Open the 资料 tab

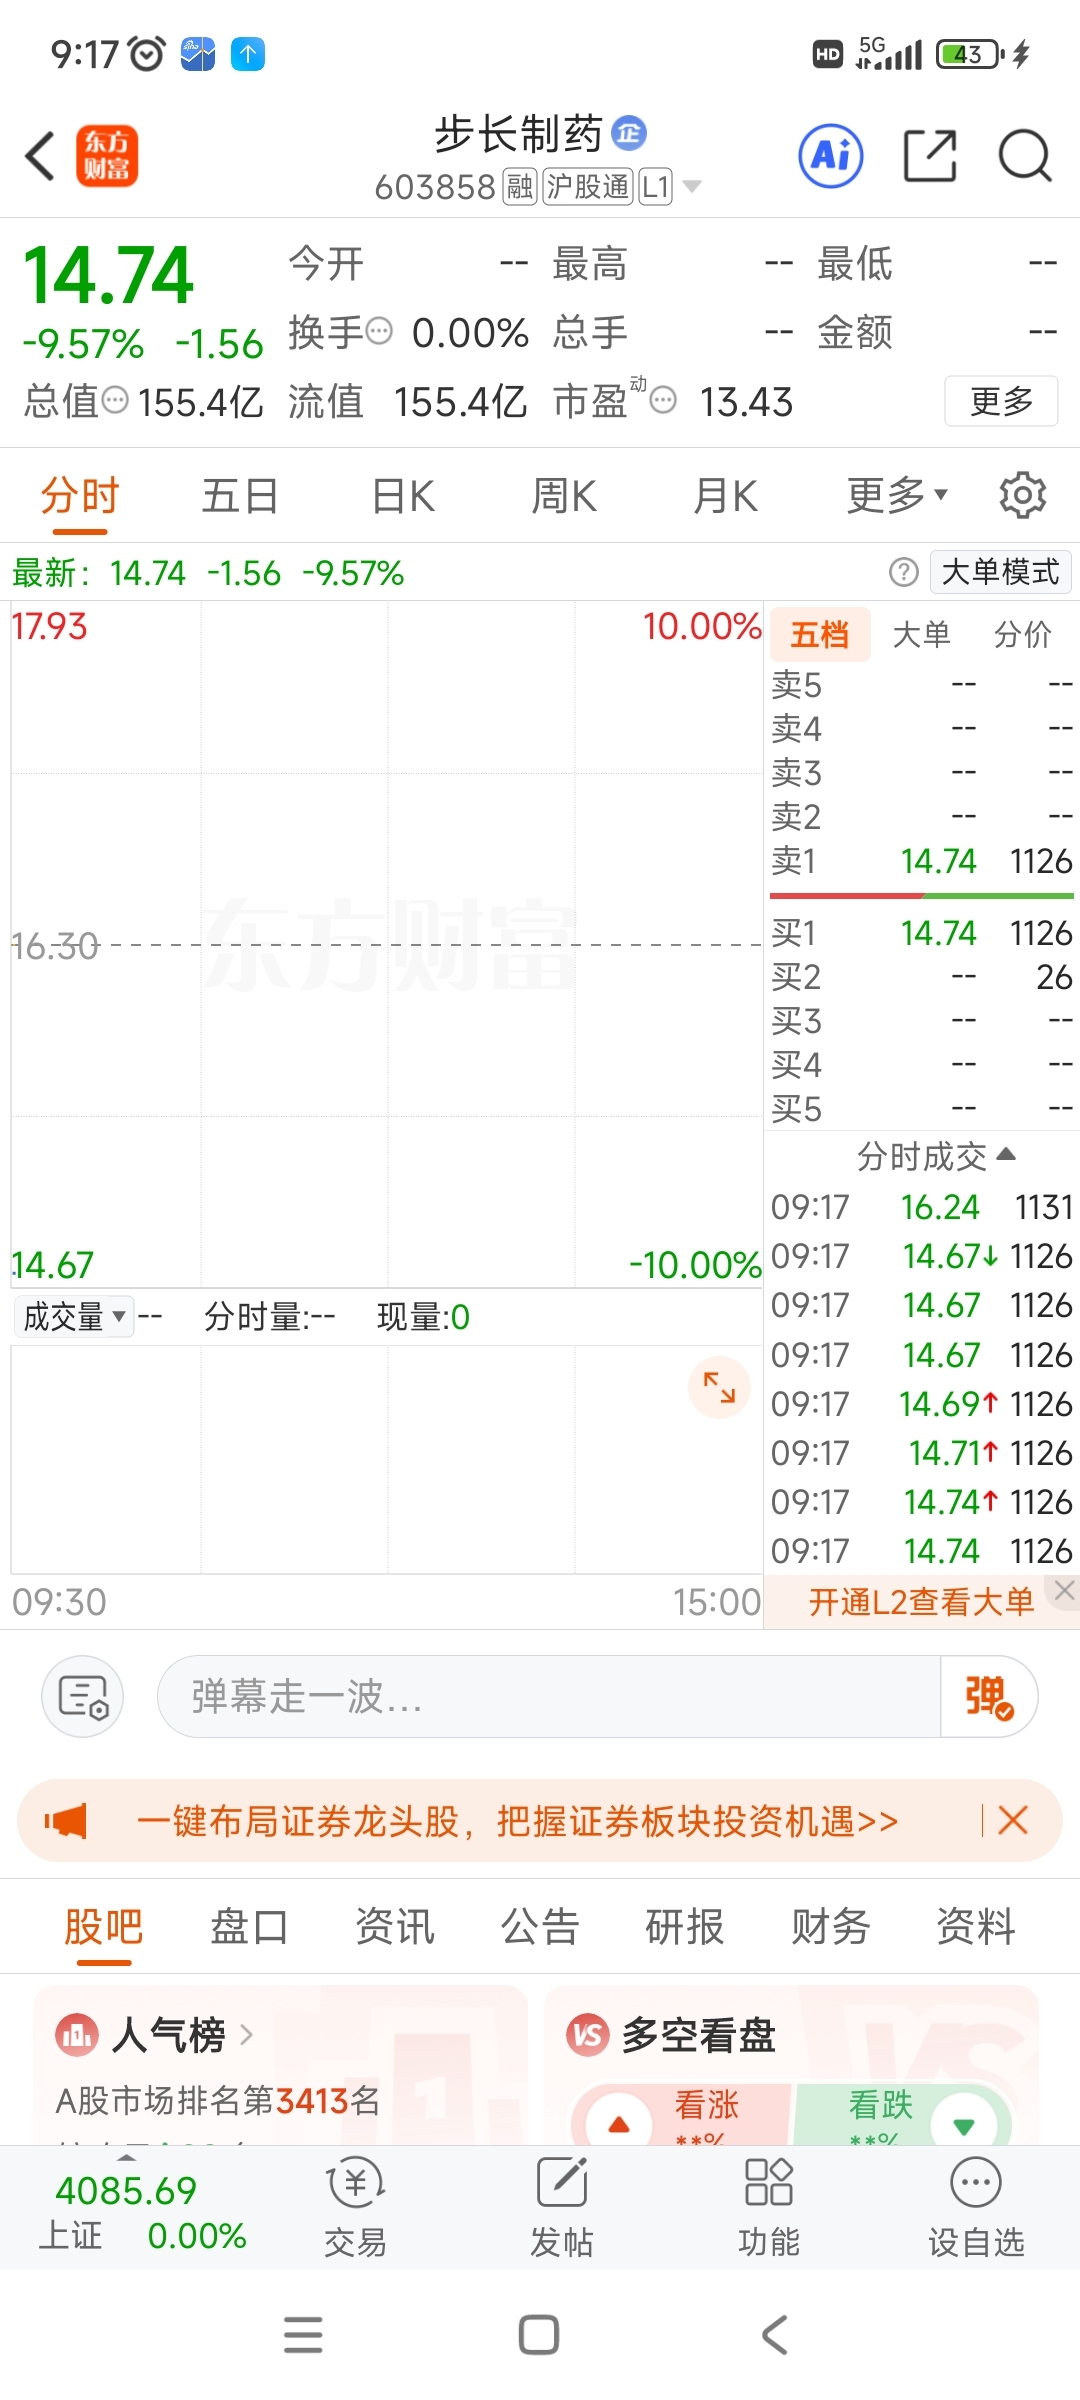[976, 1926]
